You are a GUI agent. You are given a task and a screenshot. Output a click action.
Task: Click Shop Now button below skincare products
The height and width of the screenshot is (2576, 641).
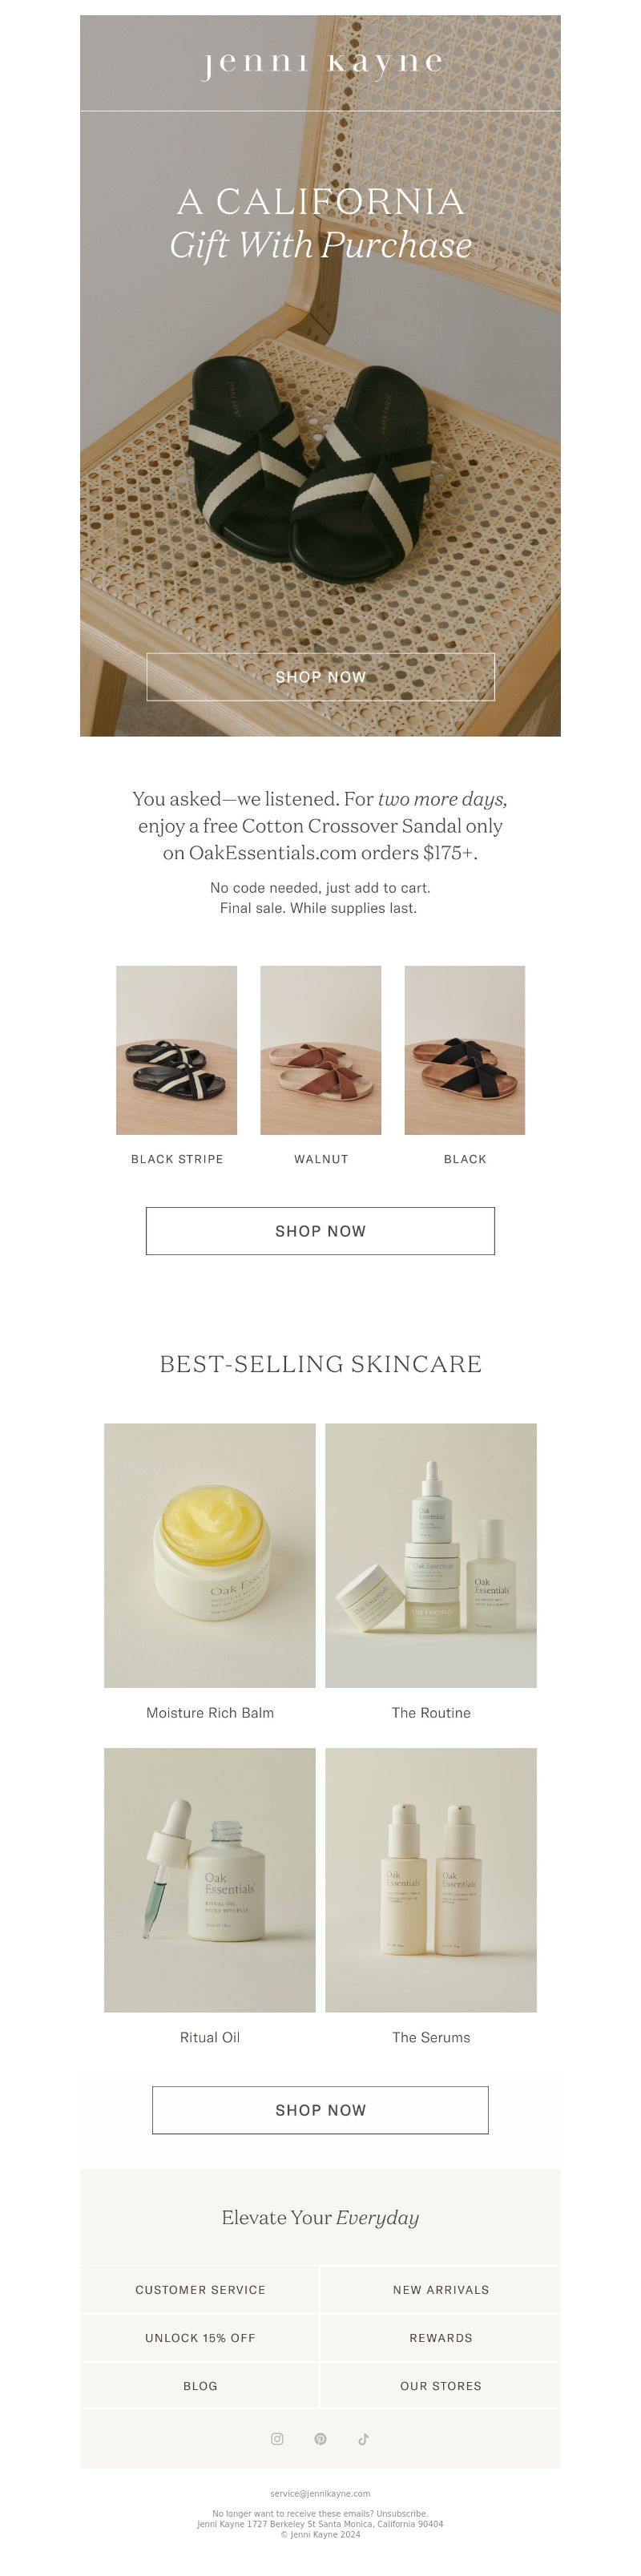pyautogui.click(x=320, y=2110)
